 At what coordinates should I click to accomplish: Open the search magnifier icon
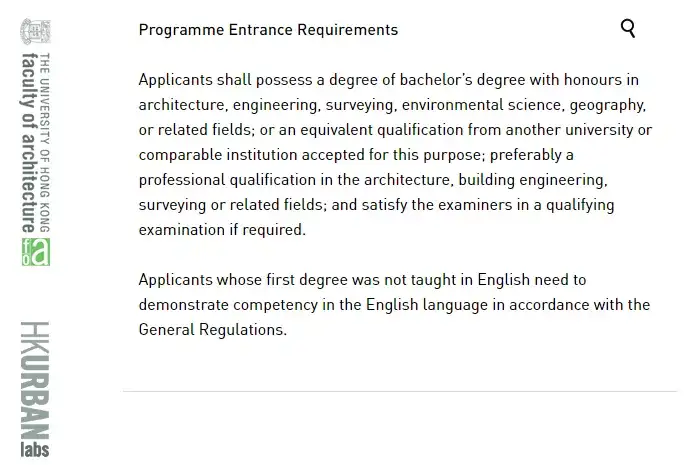628,29
